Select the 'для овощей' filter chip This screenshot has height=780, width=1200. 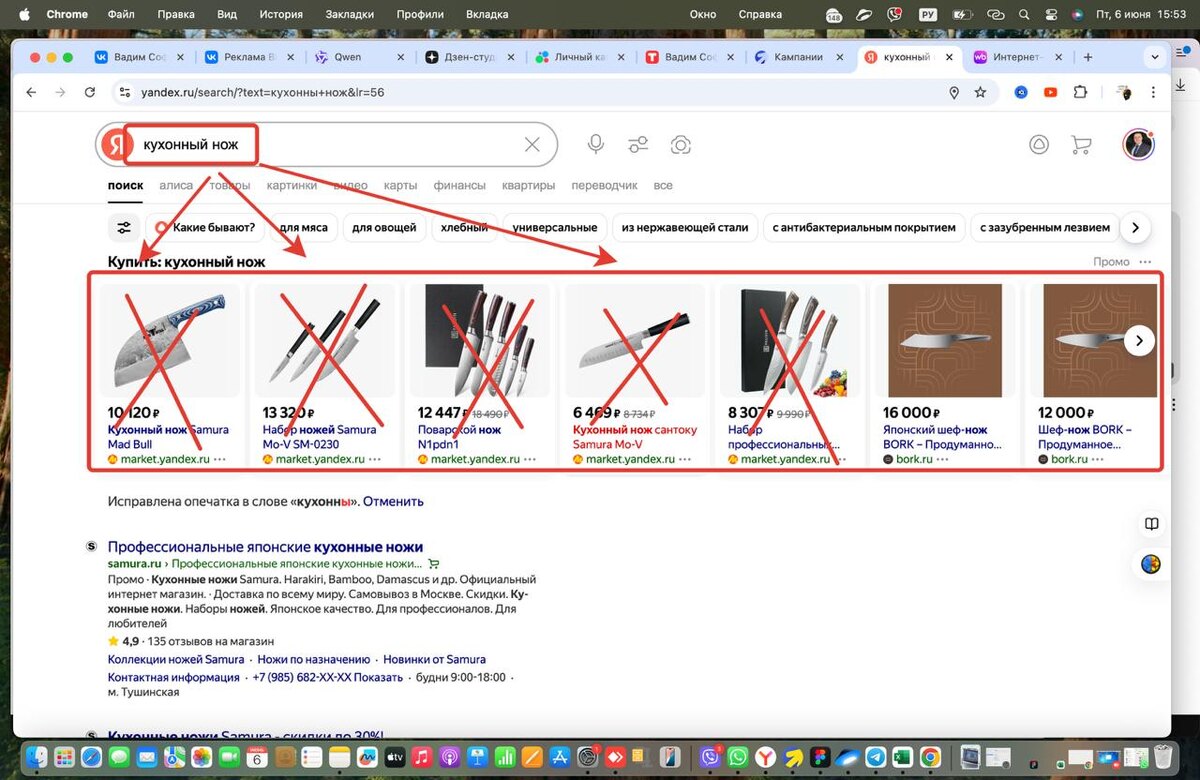(384, 228)
